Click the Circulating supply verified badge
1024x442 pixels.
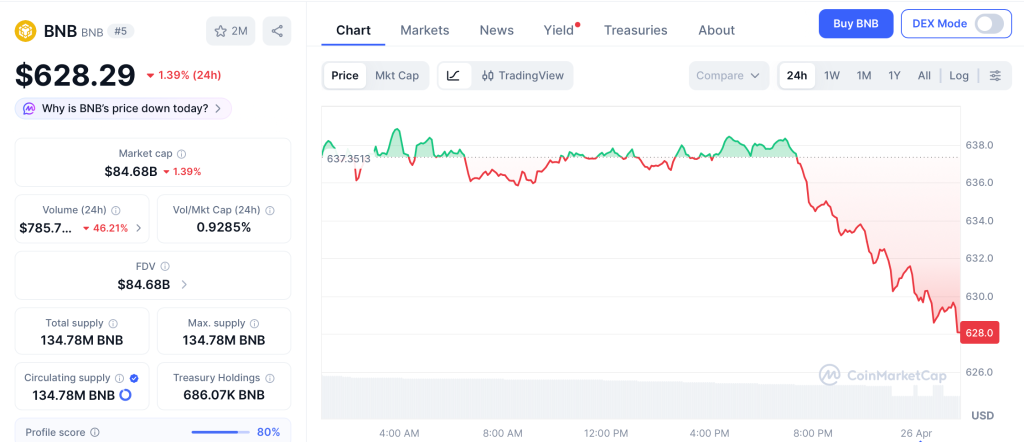pos(134,378)
